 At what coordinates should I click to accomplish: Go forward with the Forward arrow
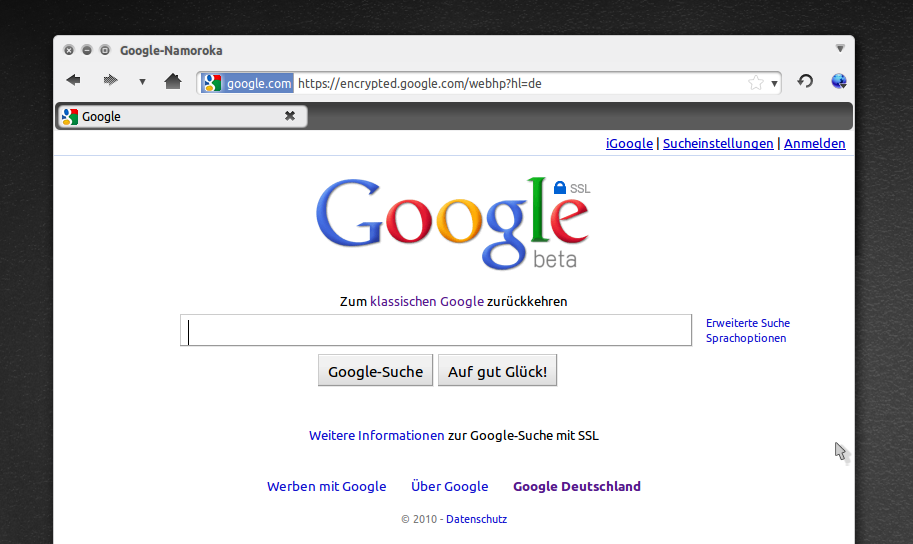[x=110, y=80]
